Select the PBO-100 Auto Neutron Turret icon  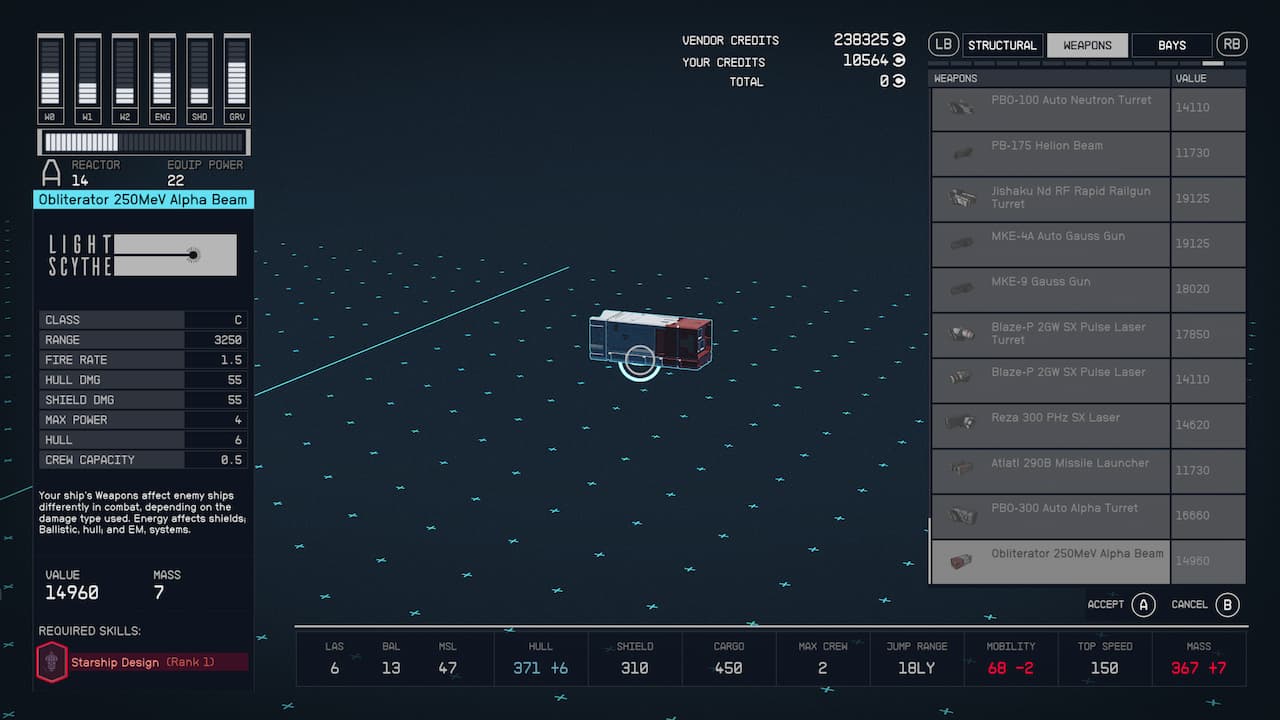point(961,108)
